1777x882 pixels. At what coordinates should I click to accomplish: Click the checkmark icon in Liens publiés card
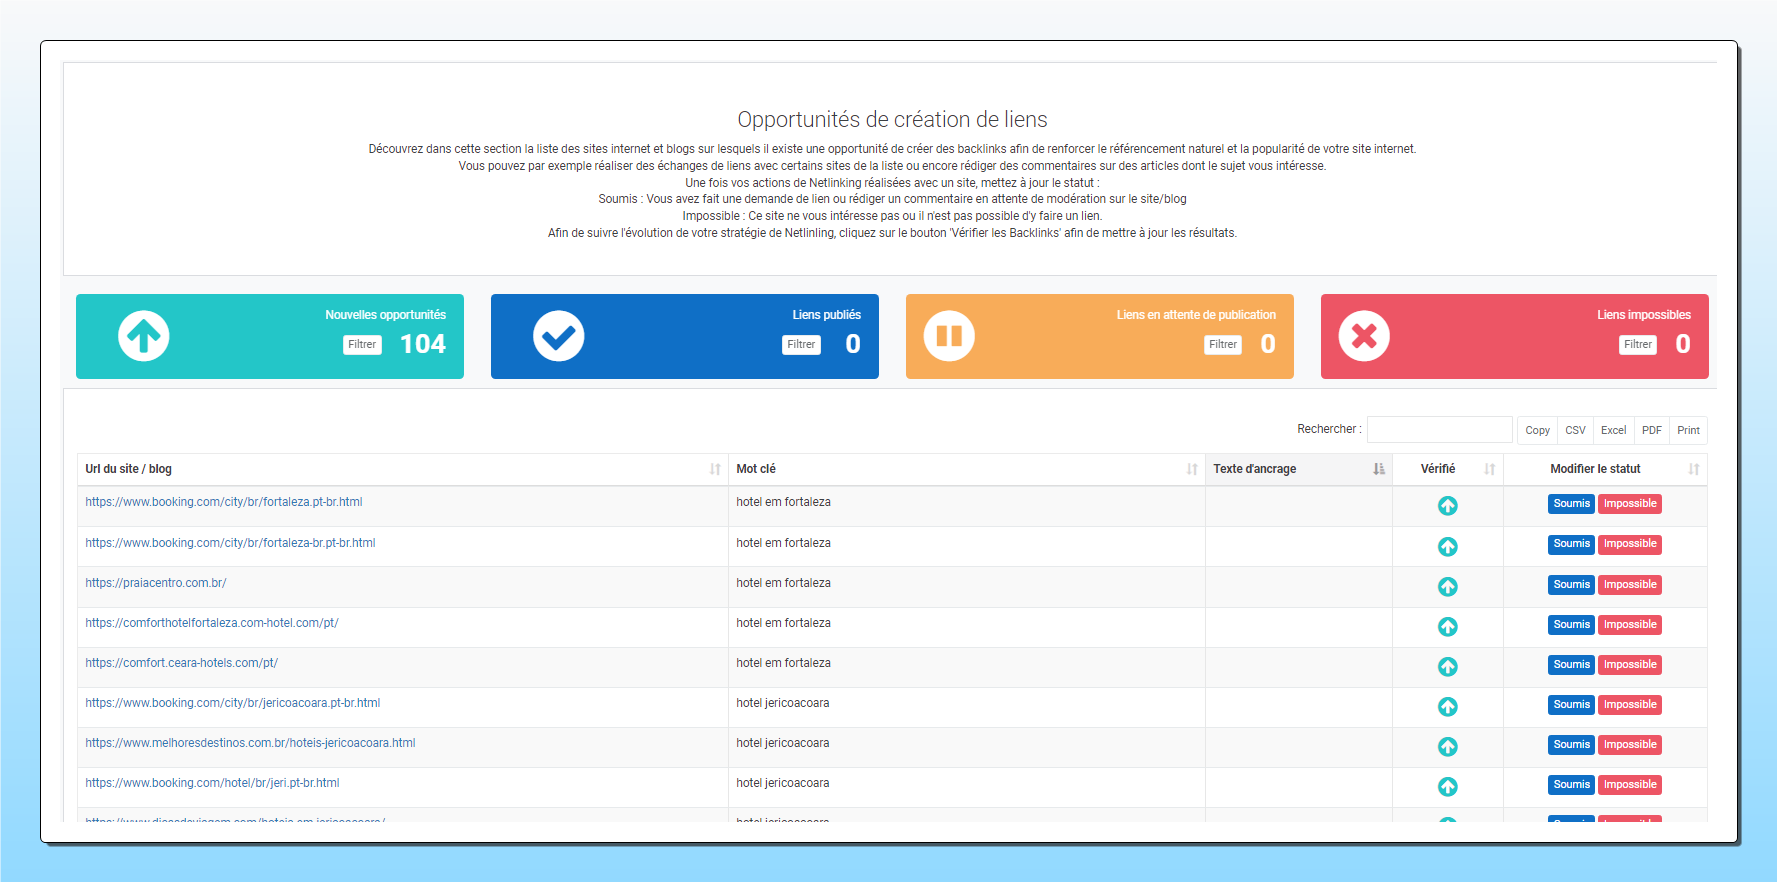tap(558, 336)
